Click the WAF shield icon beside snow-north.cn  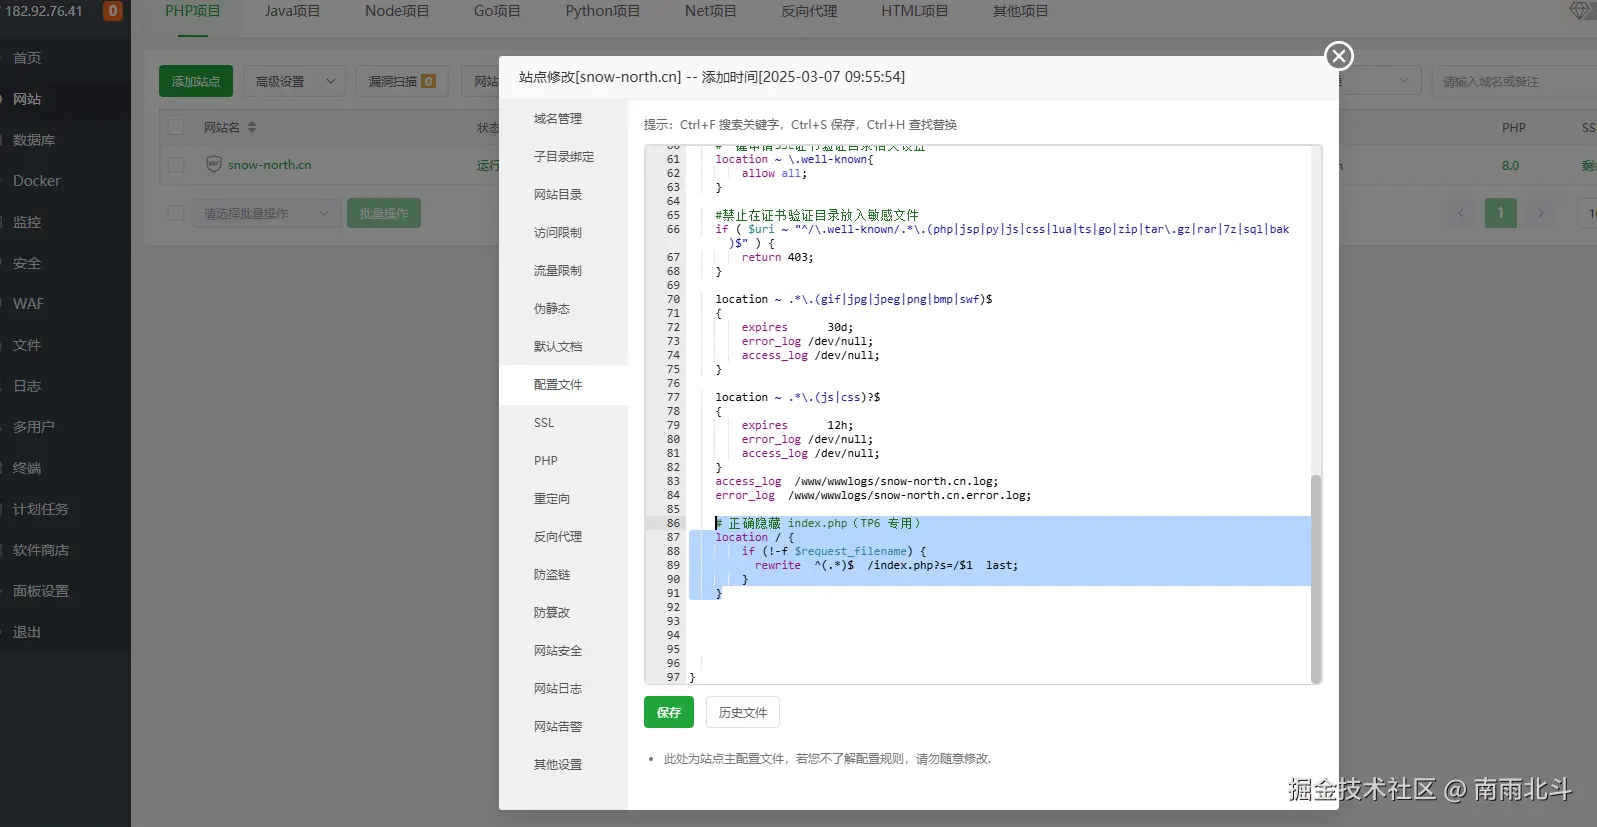click(213, 164)
